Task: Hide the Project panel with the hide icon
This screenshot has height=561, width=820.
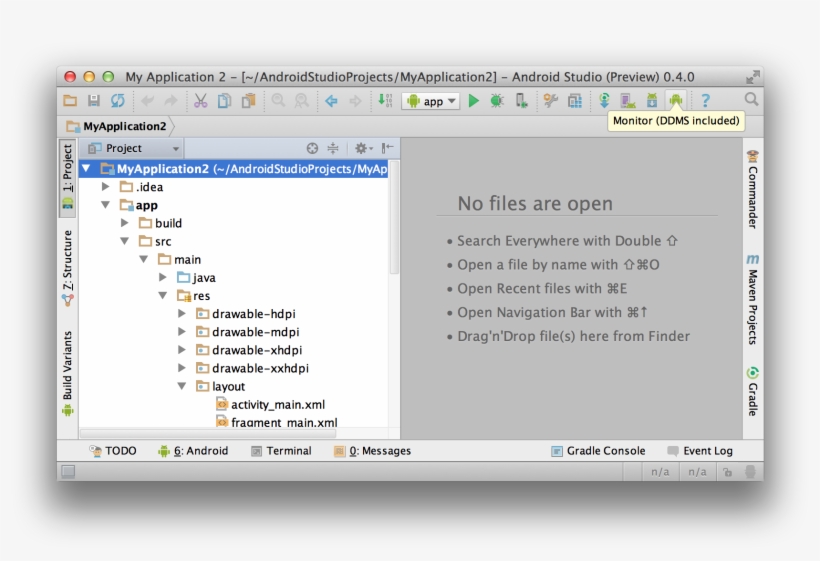Action: pyautogui.click(x=387, y=148)
